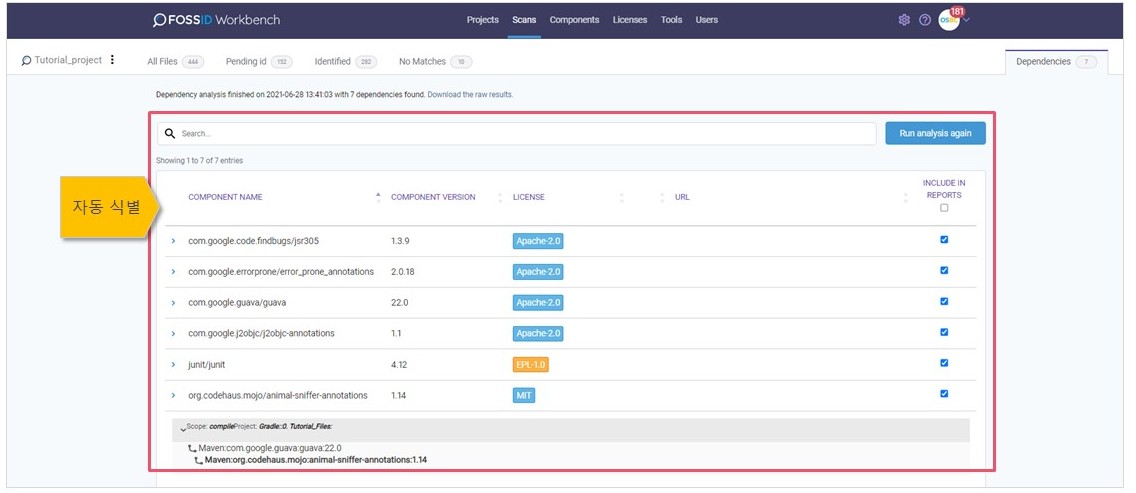Click the magnifier icon in the search box
The height and width of the screenshot is (493, 1136).
pos(170,133)
